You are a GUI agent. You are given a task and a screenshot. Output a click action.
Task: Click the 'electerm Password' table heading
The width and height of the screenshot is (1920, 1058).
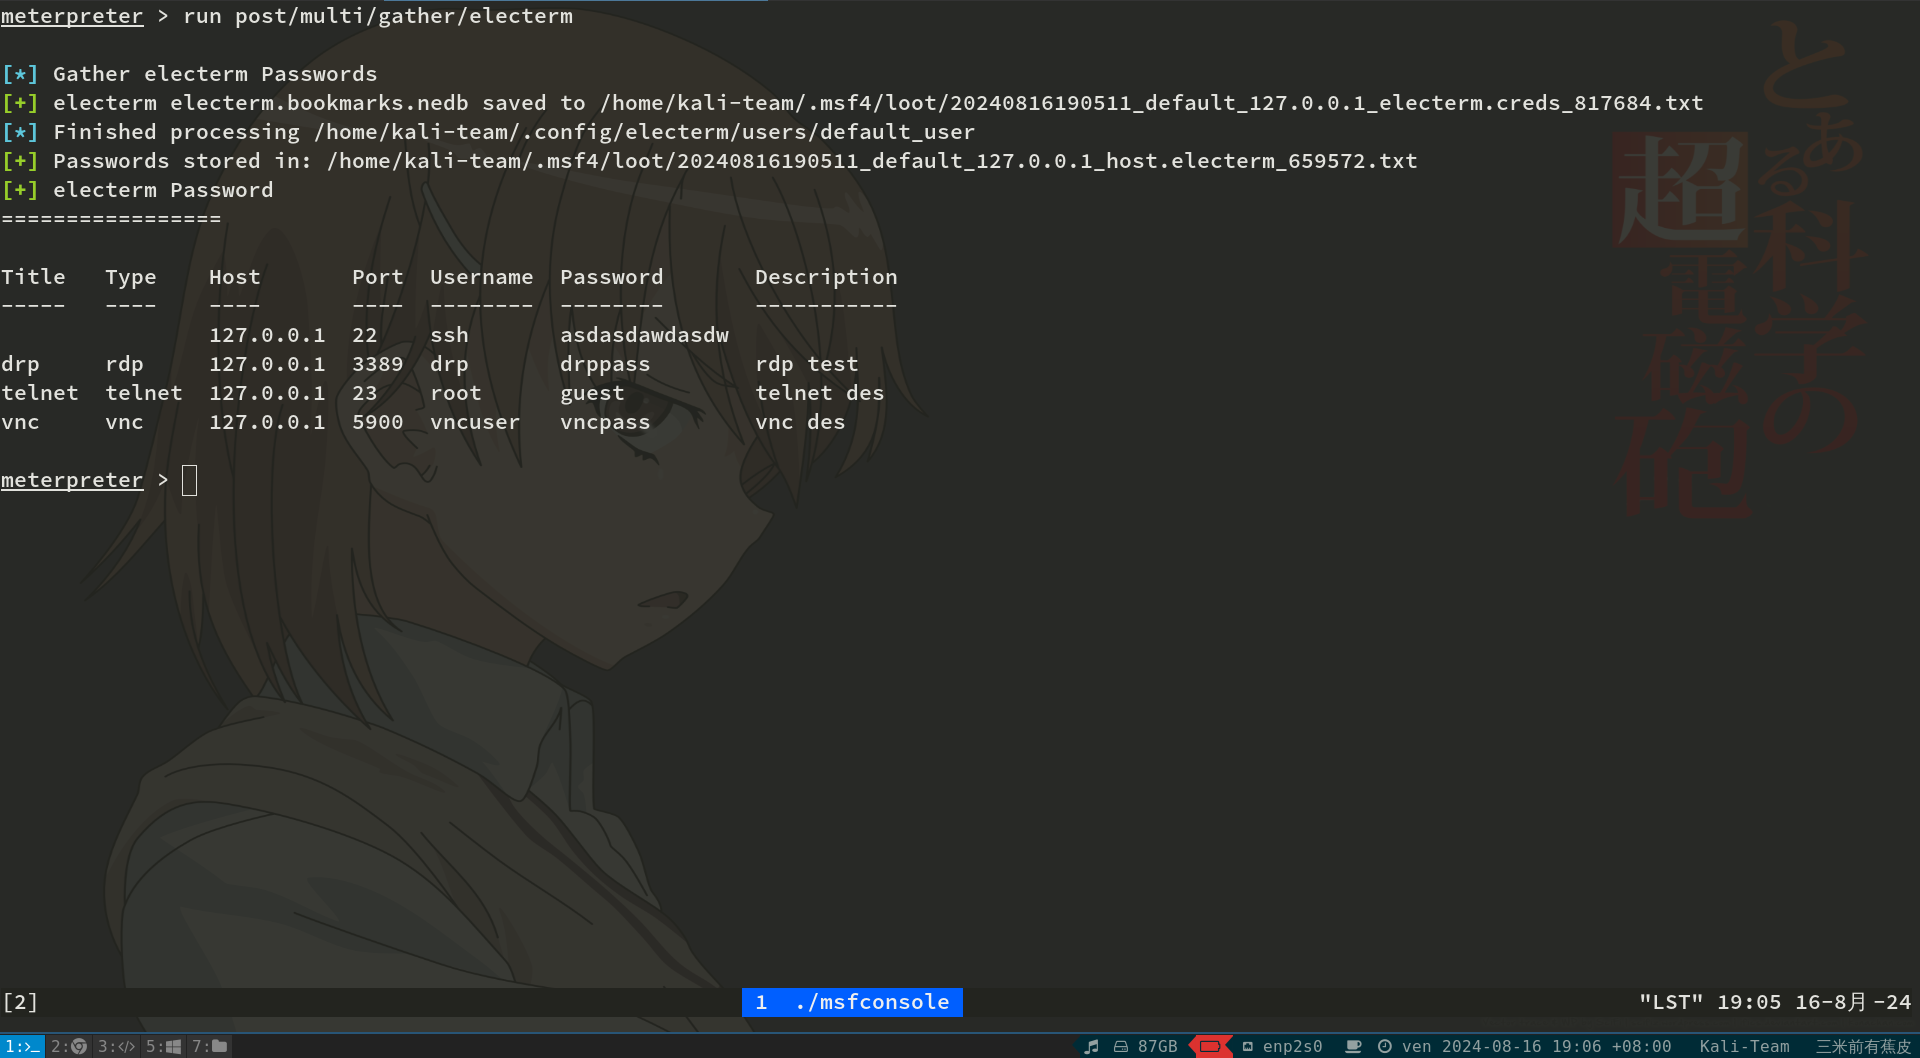click(x=163, y=190)
